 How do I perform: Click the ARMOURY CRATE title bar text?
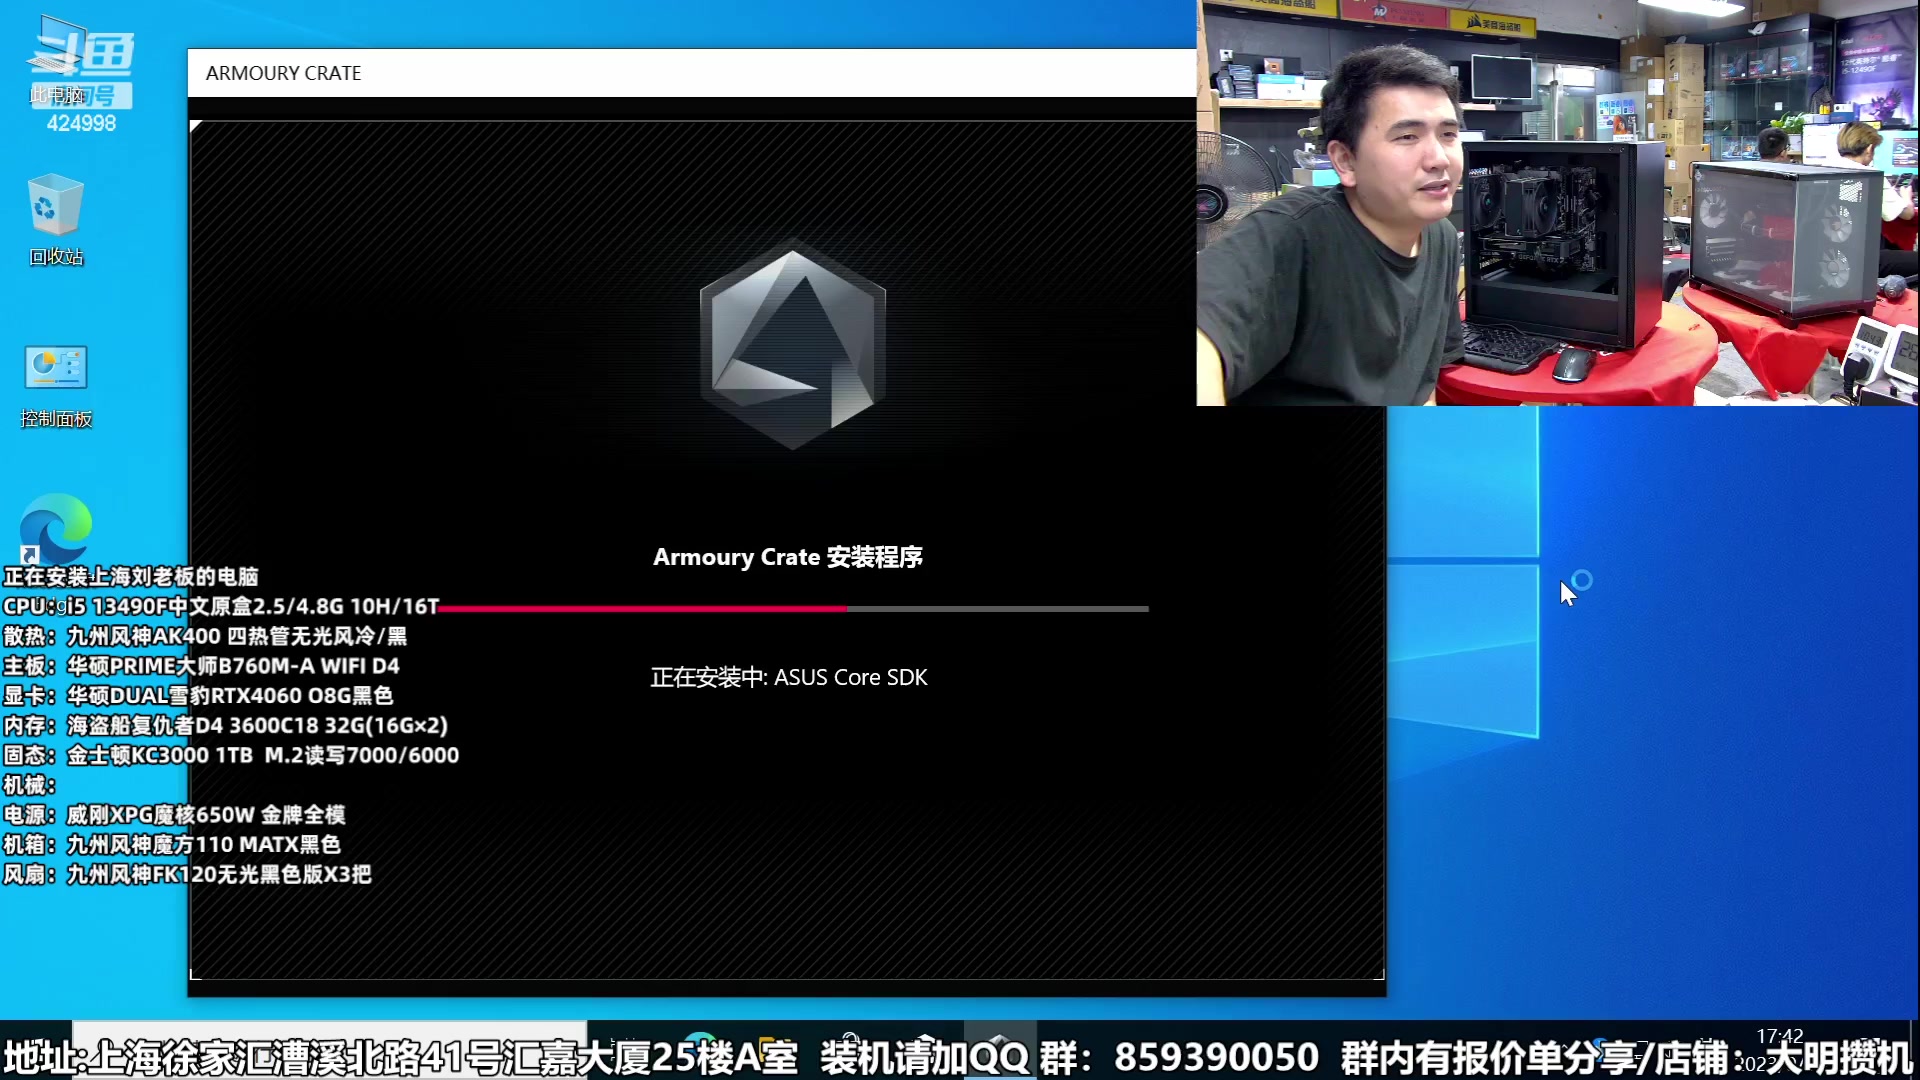click(283, 72)
